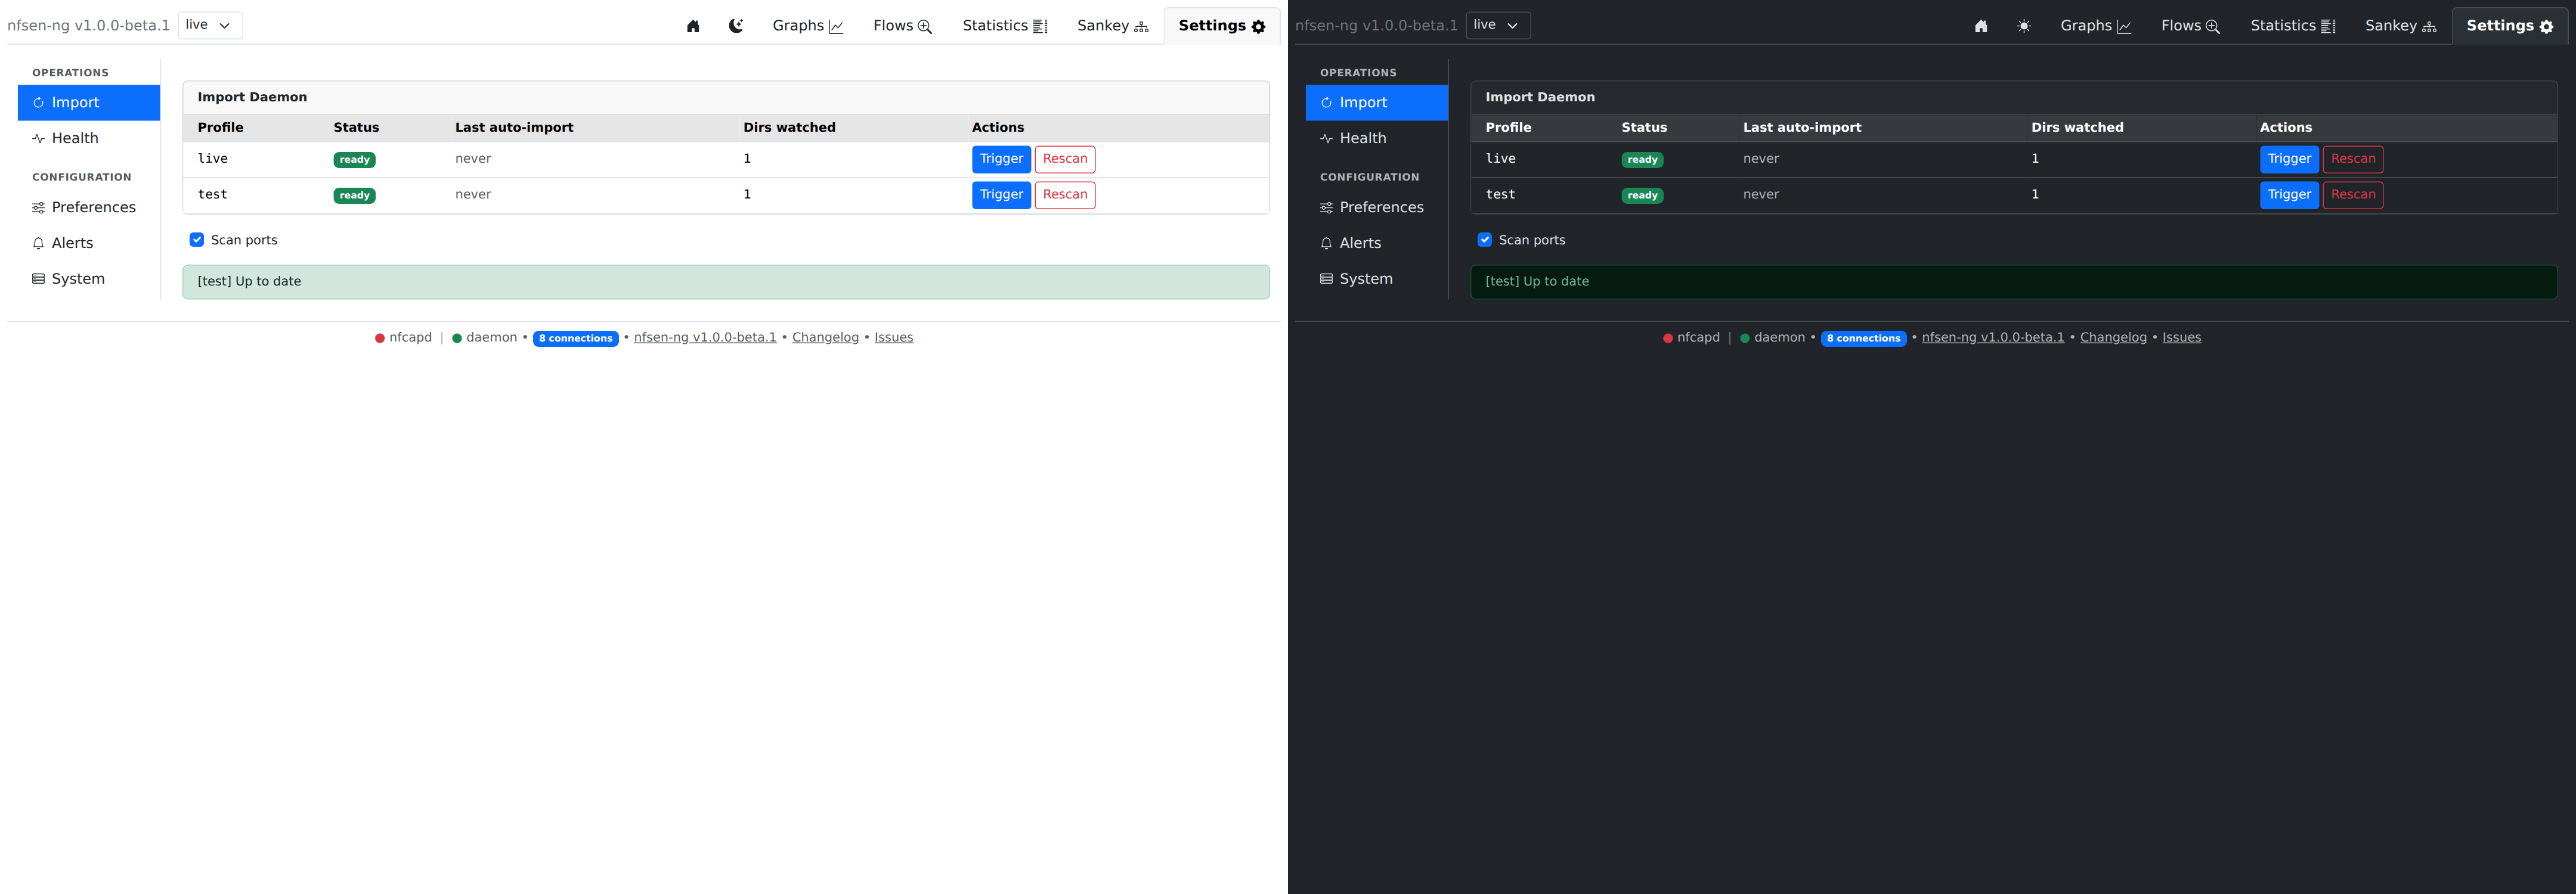Screen dimensions: 2576x894
Task: Open Statistics tab in light theme window
Action: click(1004, 26)
